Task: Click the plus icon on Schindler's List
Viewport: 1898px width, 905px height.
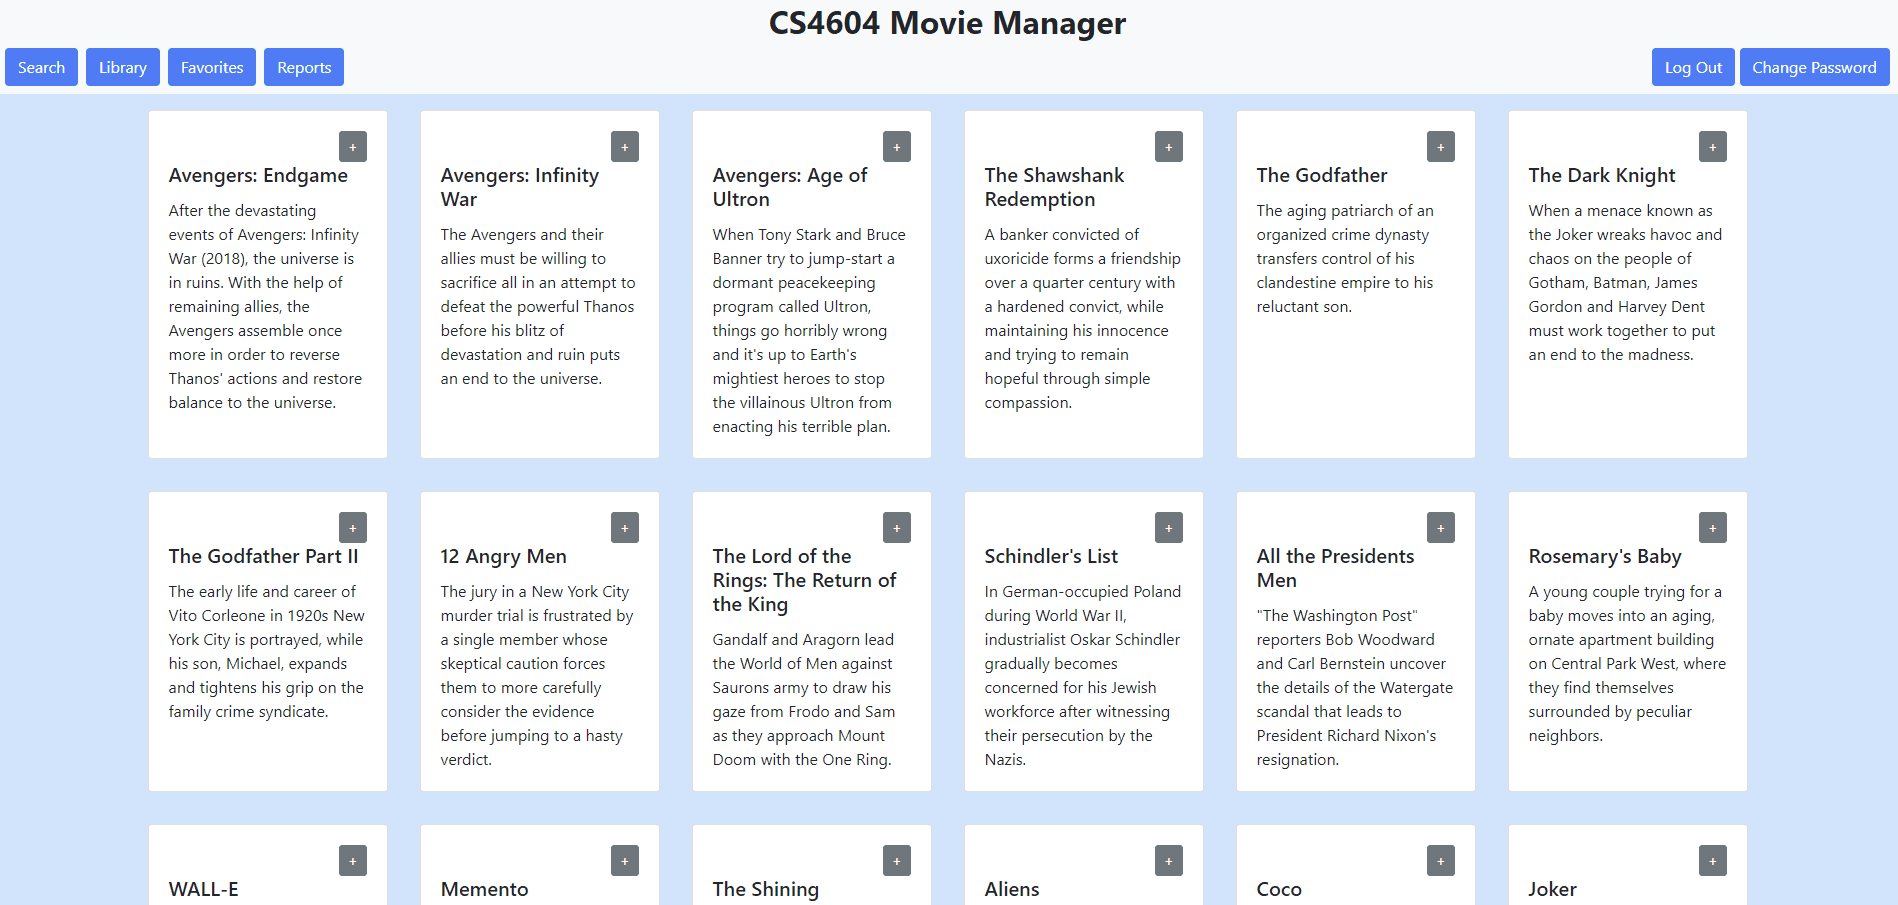Action: click(1168, 527)
